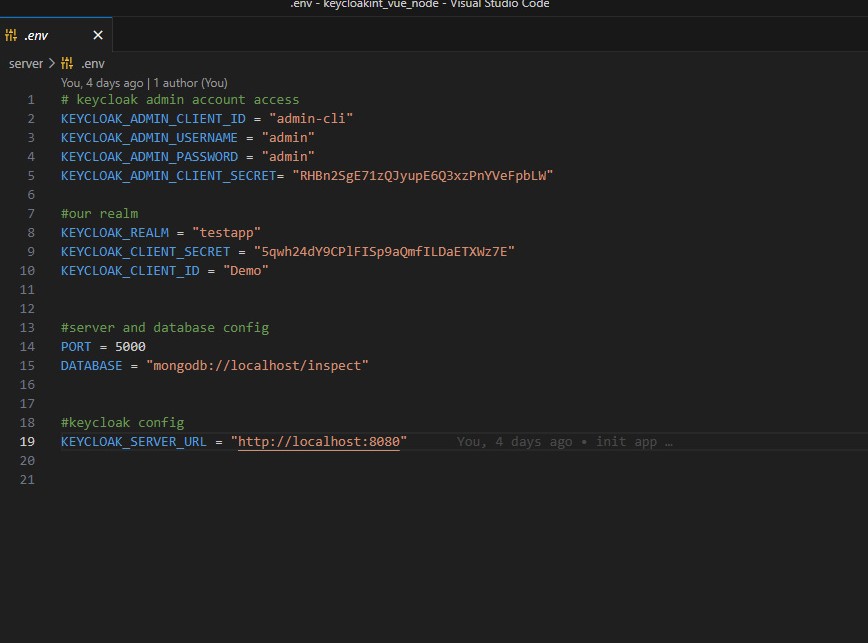Click line number 1 in gutter
The width and height of the screenshot is (868, 643).
click(31, 100)
